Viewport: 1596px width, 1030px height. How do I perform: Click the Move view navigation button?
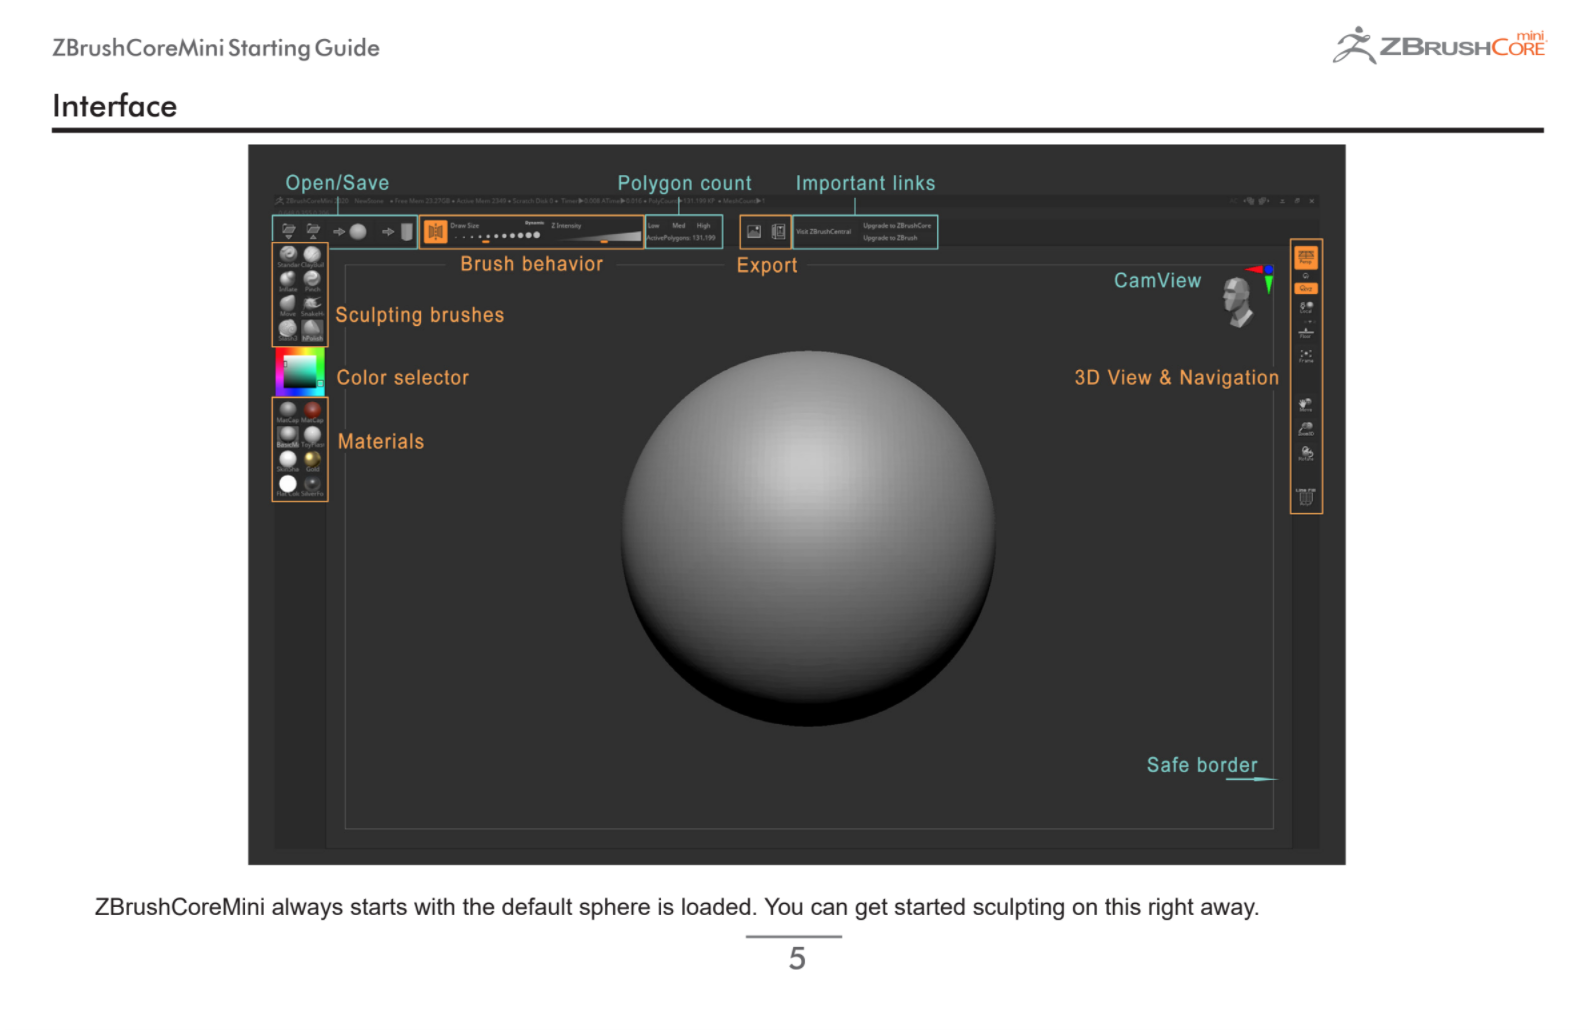click(x=1306, y=405)
